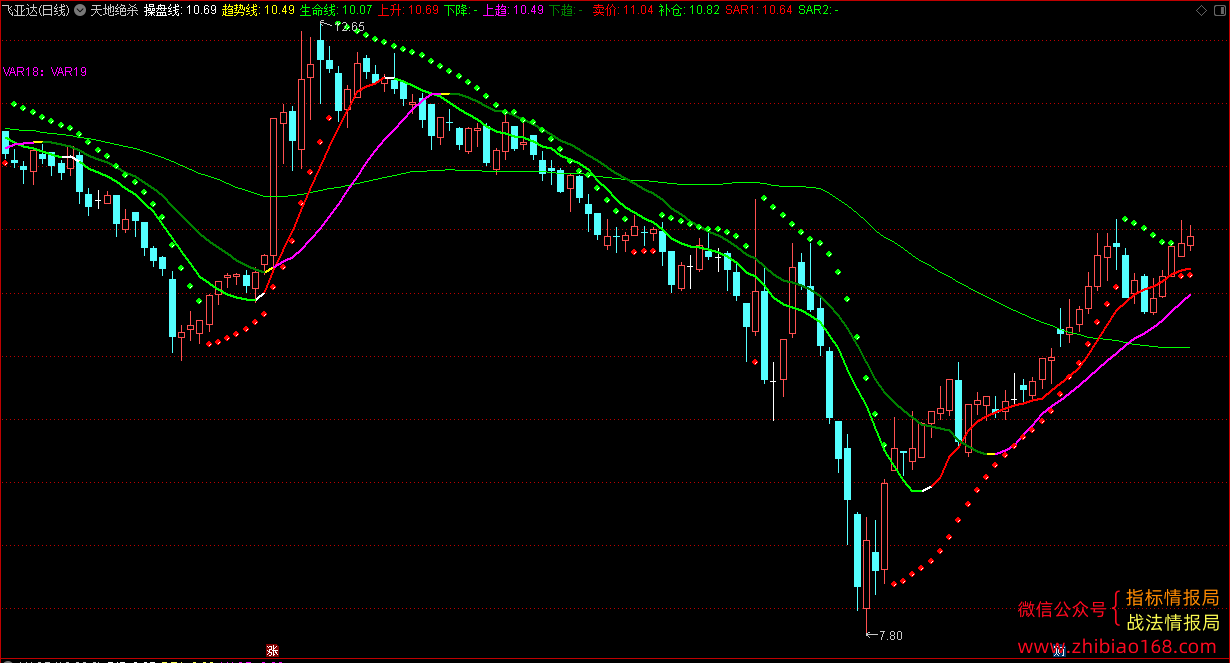Click the green 下趋 label
Viewport: 1230px width, 663px height.
[x=566, y=10]
